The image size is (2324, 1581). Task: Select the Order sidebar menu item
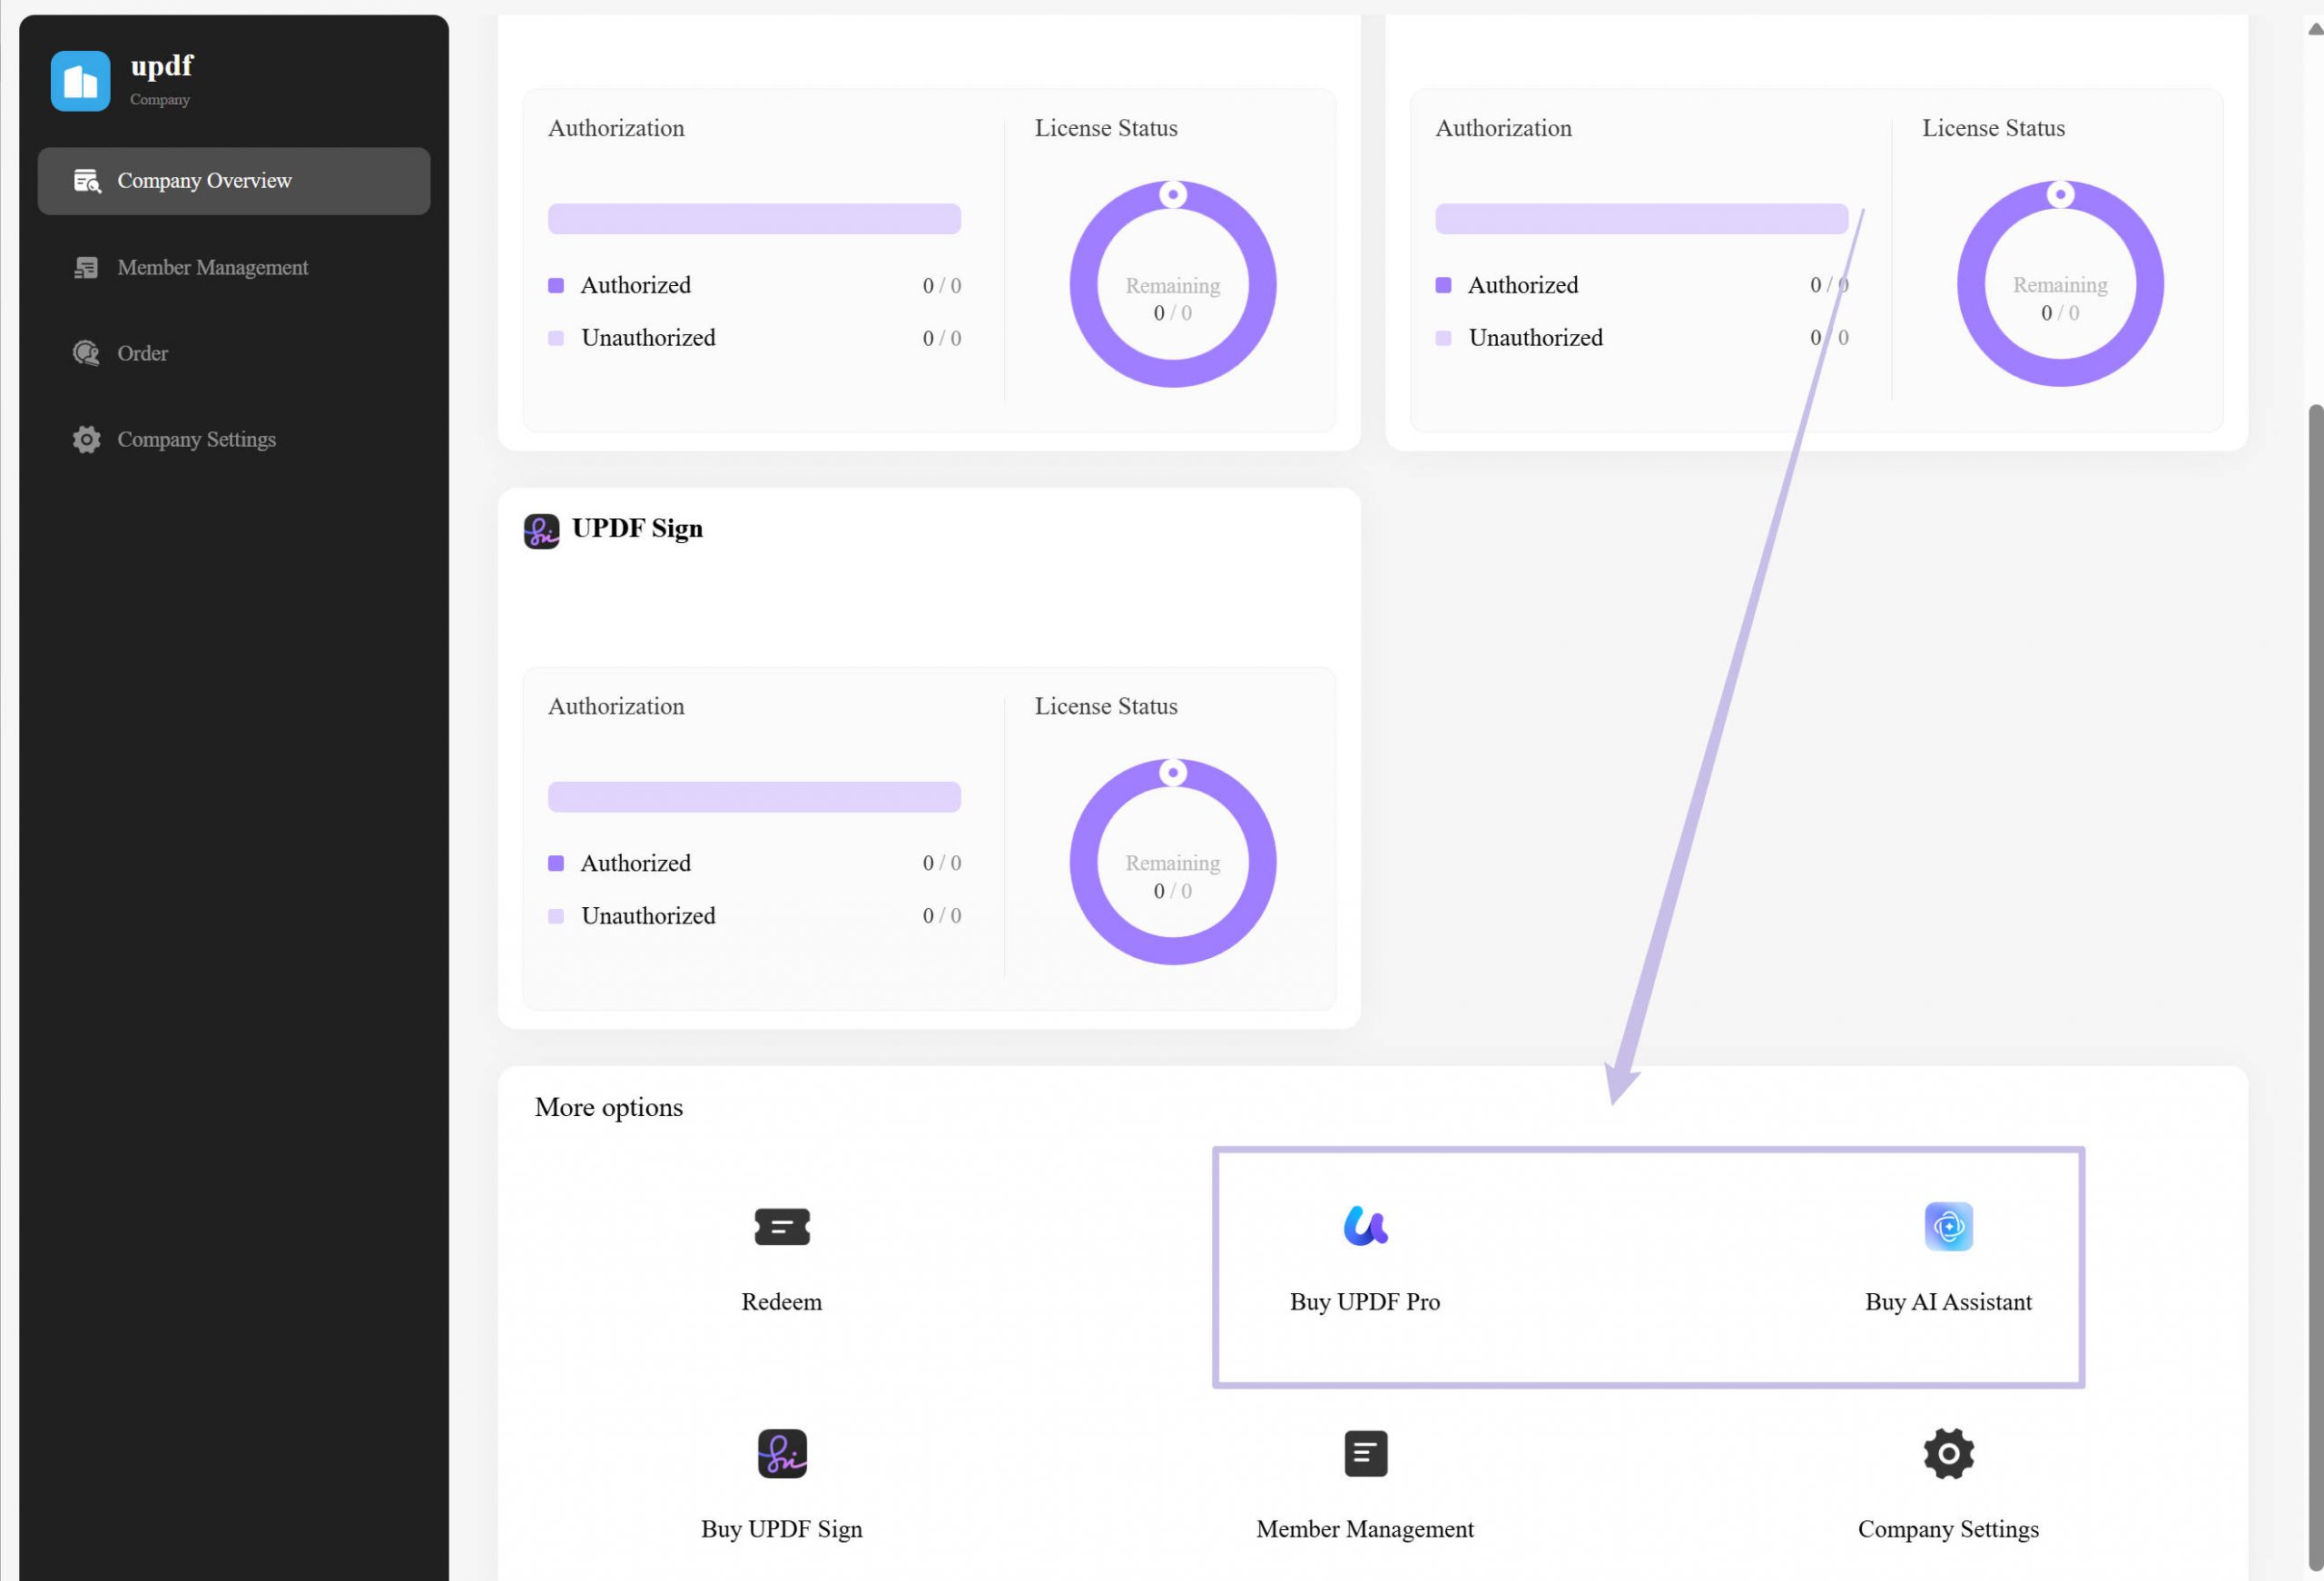[x=142, y=353]
